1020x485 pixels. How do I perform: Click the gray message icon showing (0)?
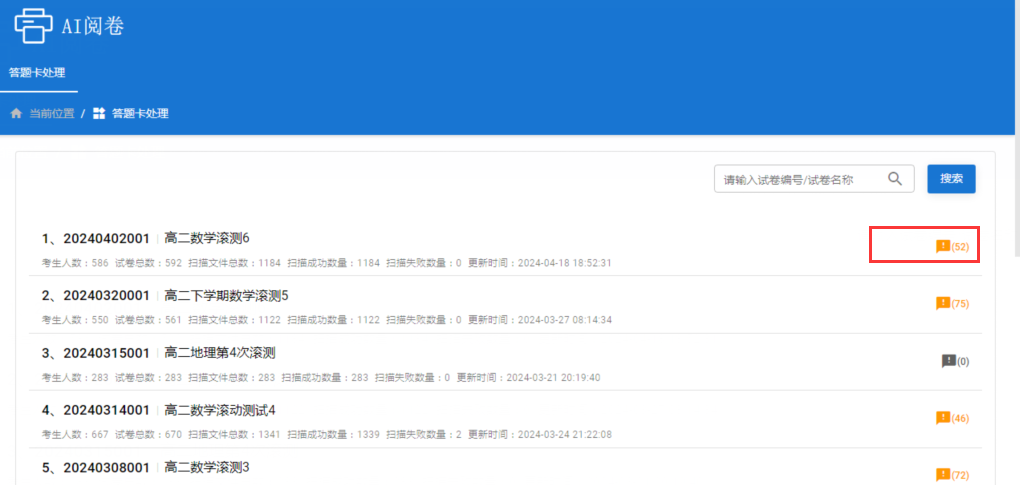coord(948,361)
